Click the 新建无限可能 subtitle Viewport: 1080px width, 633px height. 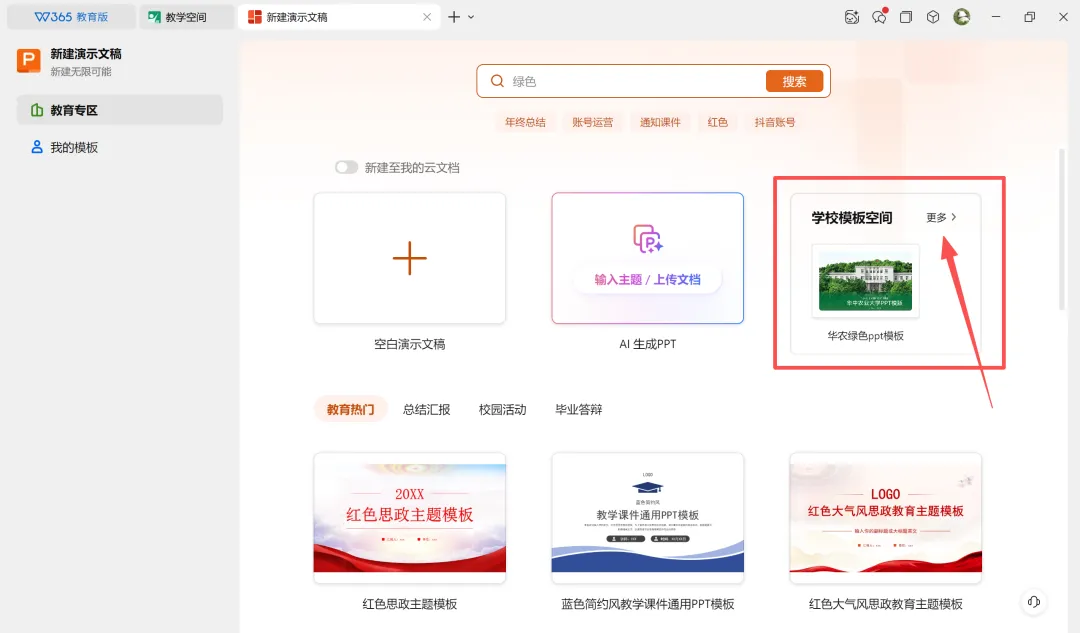[81, 72]
